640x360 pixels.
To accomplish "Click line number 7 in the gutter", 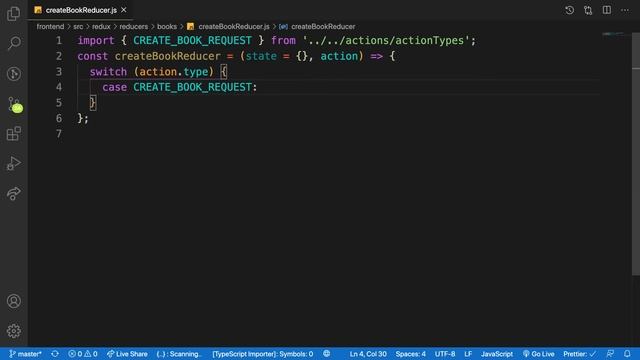I will (x=59, y=133).
